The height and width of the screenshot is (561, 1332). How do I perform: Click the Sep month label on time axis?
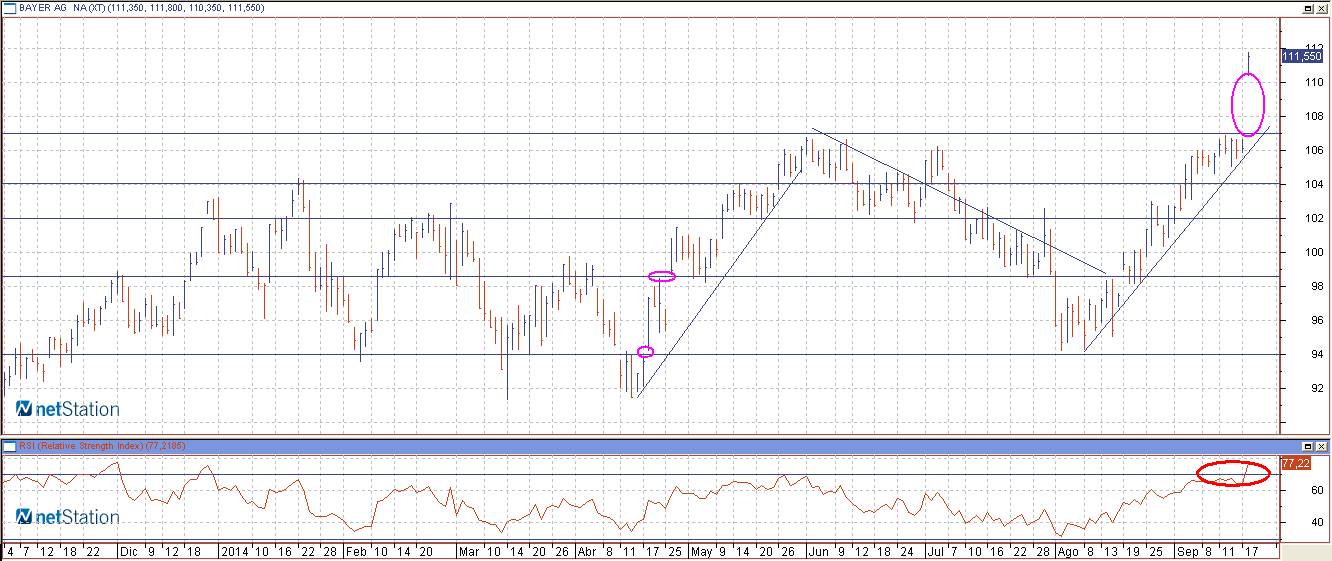1187,551
